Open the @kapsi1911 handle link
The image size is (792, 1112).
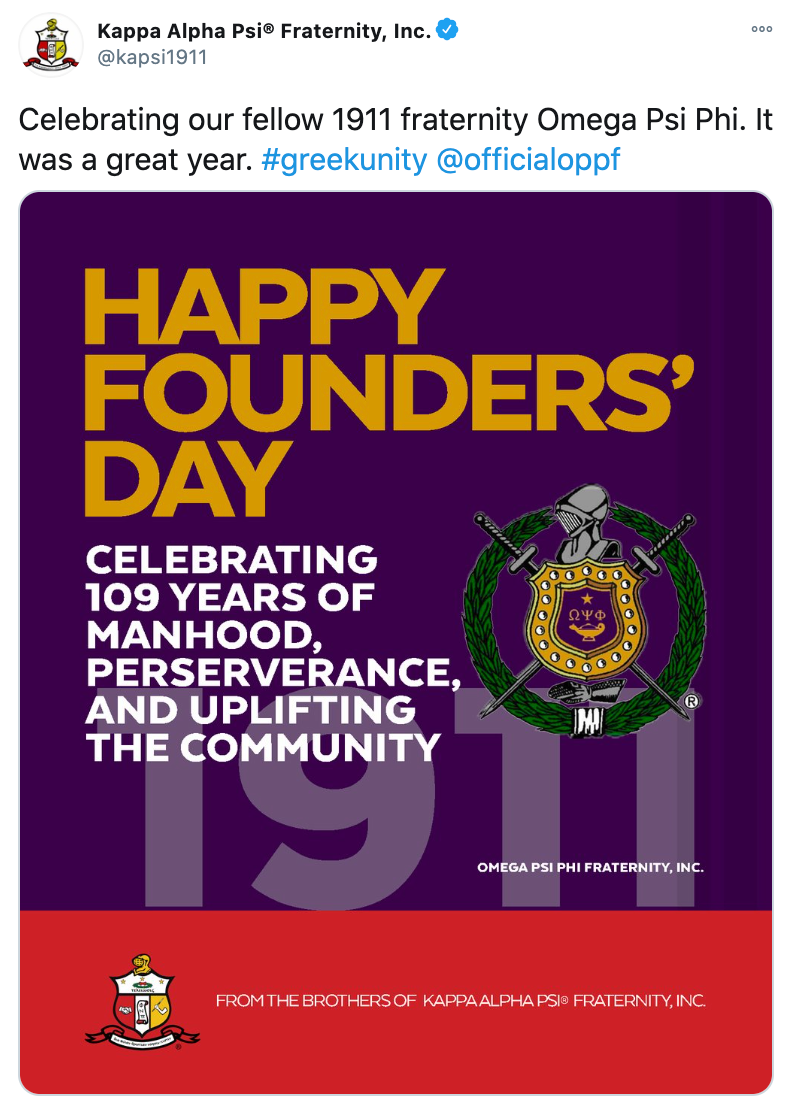(152, 57)
